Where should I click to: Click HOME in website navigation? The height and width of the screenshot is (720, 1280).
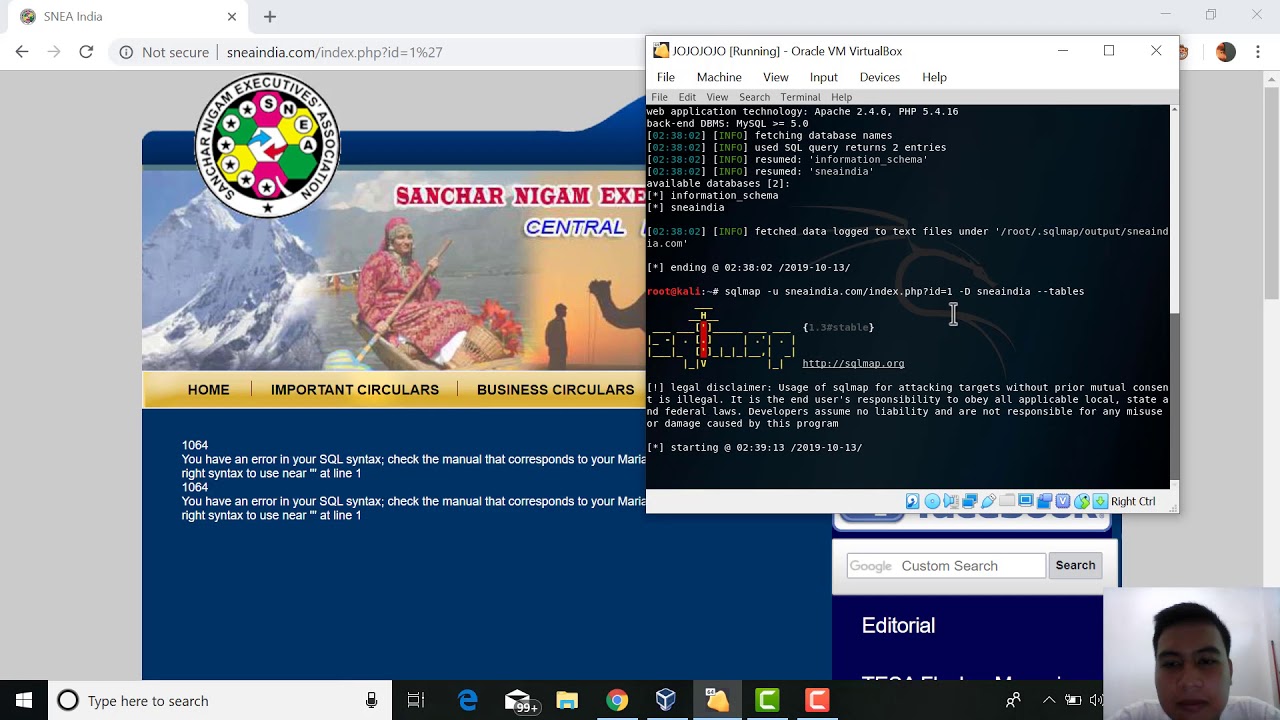tap(208, 390)
